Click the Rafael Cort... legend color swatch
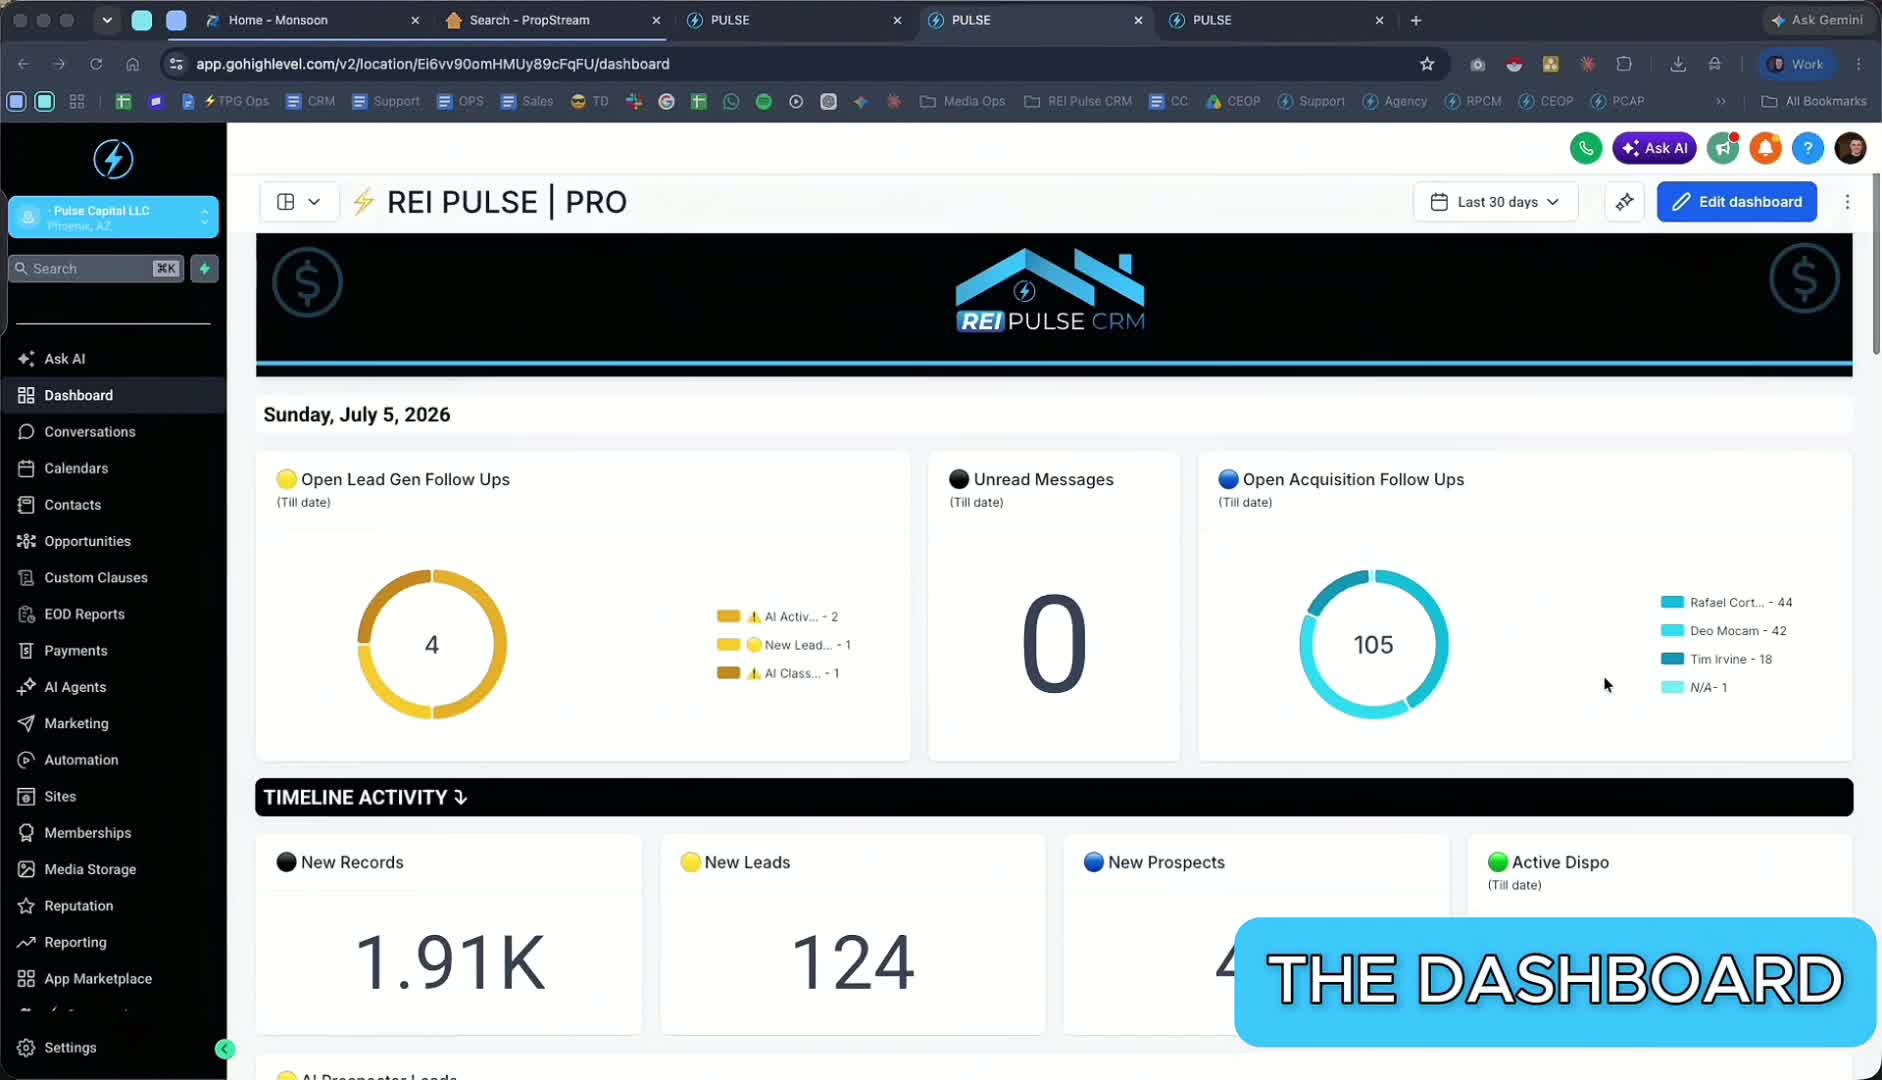The height and width of the screenshot is (1080, 1882). (1672, 602)
